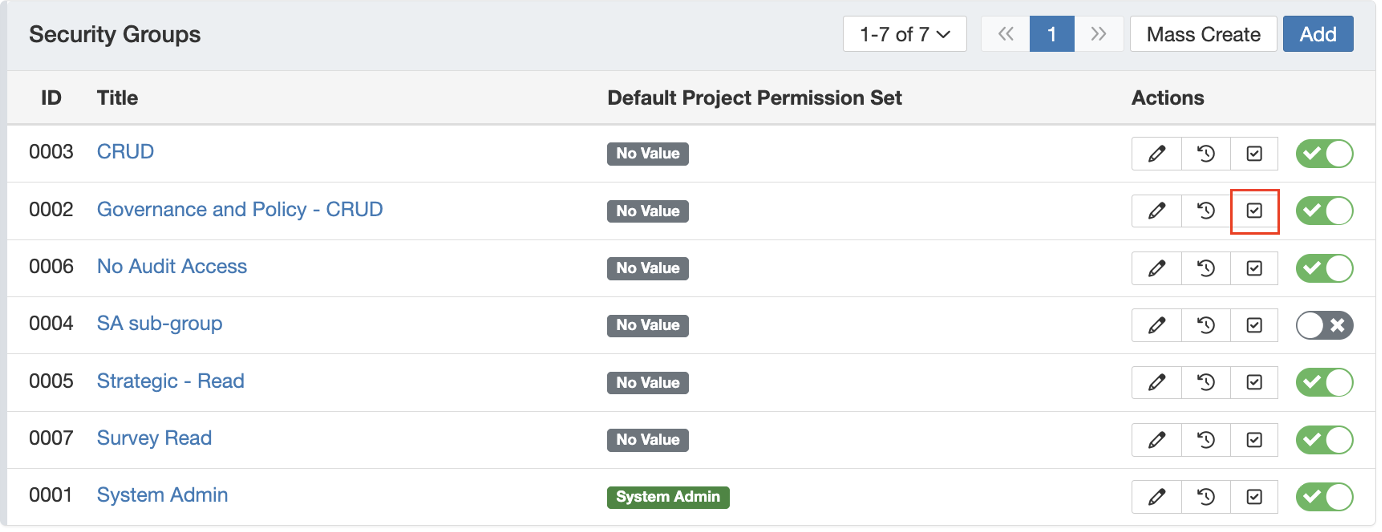Click the Mass Create button

1203,34
